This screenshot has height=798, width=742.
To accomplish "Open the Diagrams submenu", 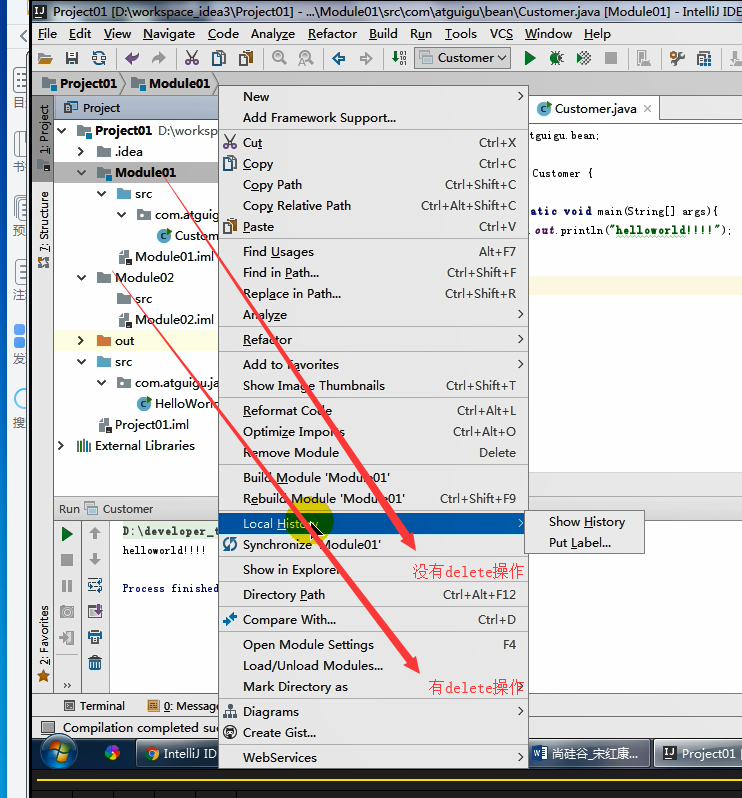I will click(x=373, y=711).
